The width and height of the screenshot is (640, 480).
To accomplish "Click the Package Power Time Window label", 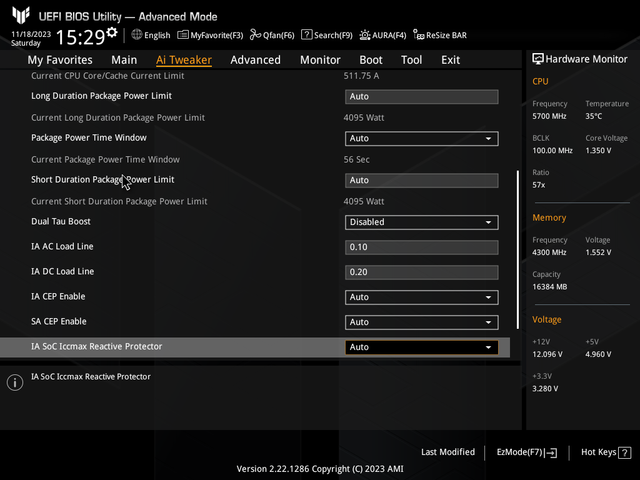I will tap(89, 138).
